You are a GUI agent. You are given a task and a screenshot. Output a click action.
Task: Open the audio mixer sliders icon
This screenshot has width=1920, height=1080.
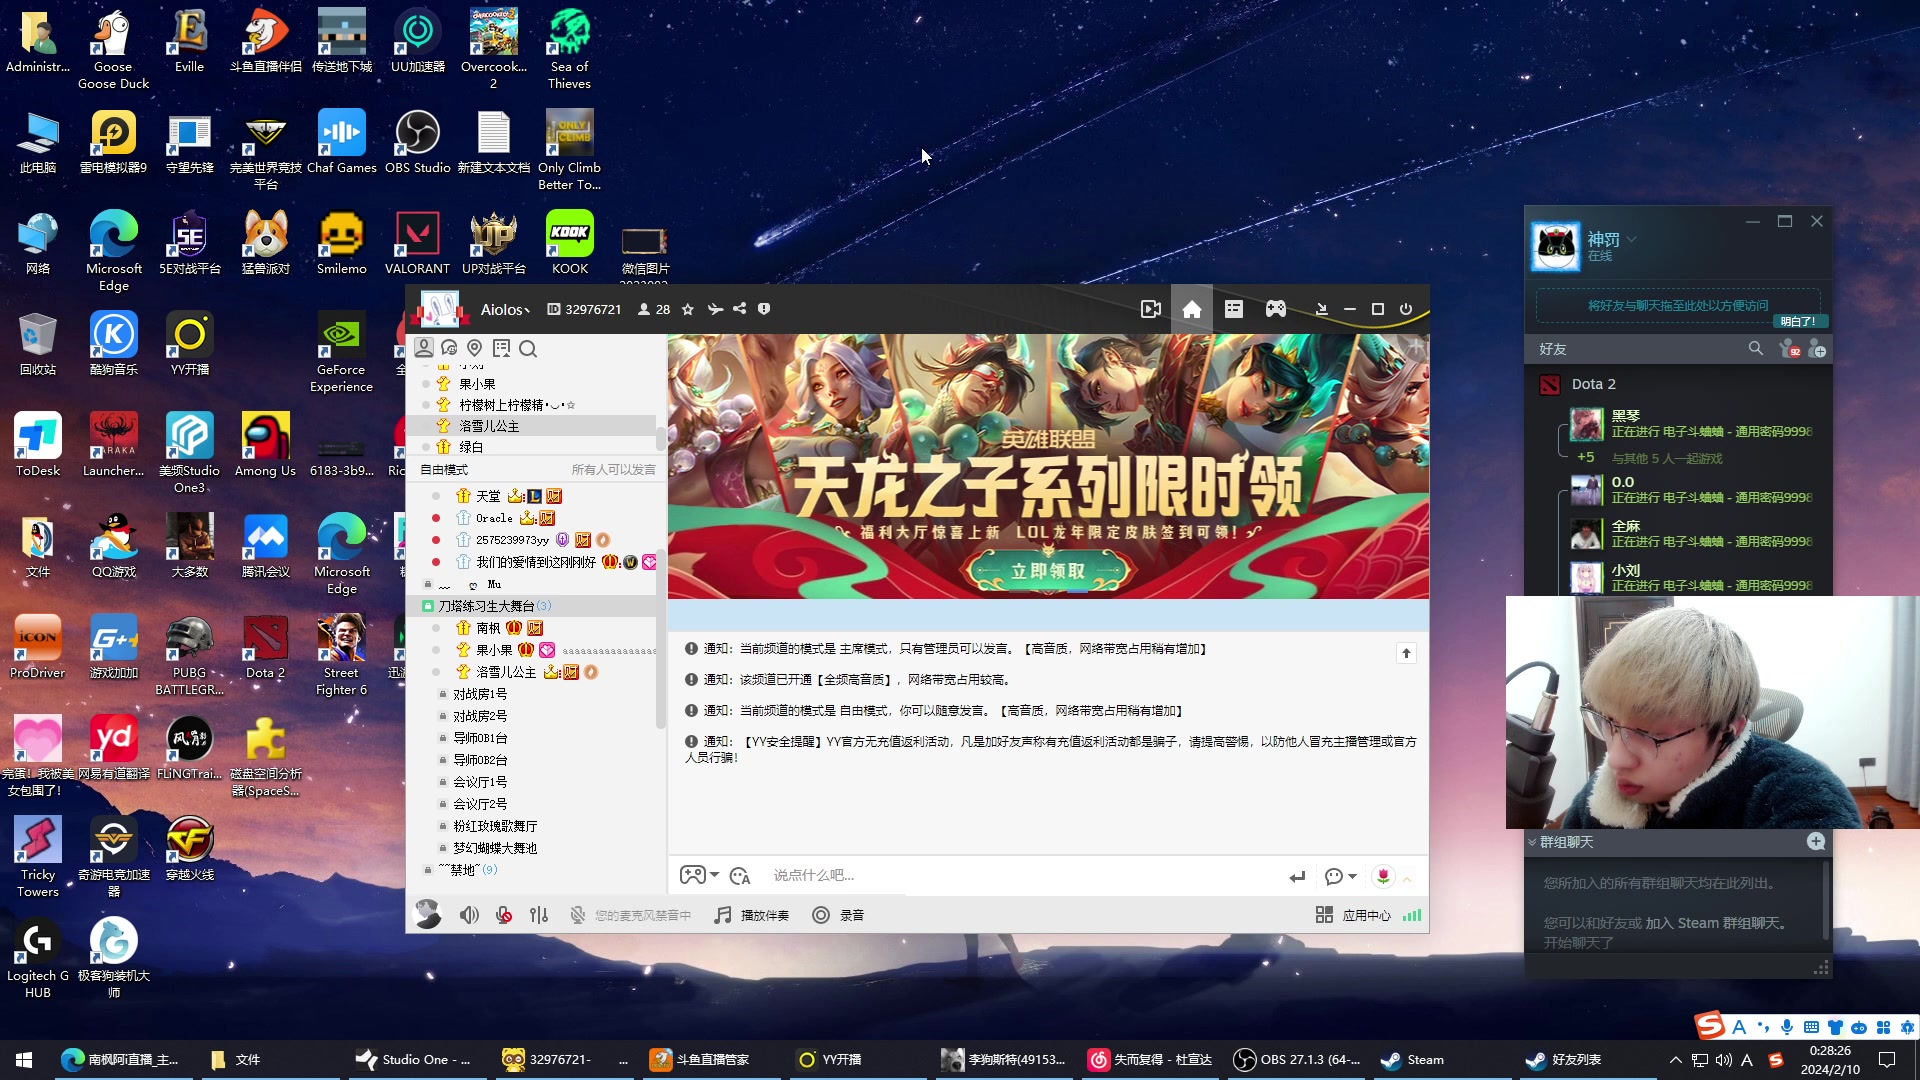point(539,915)
